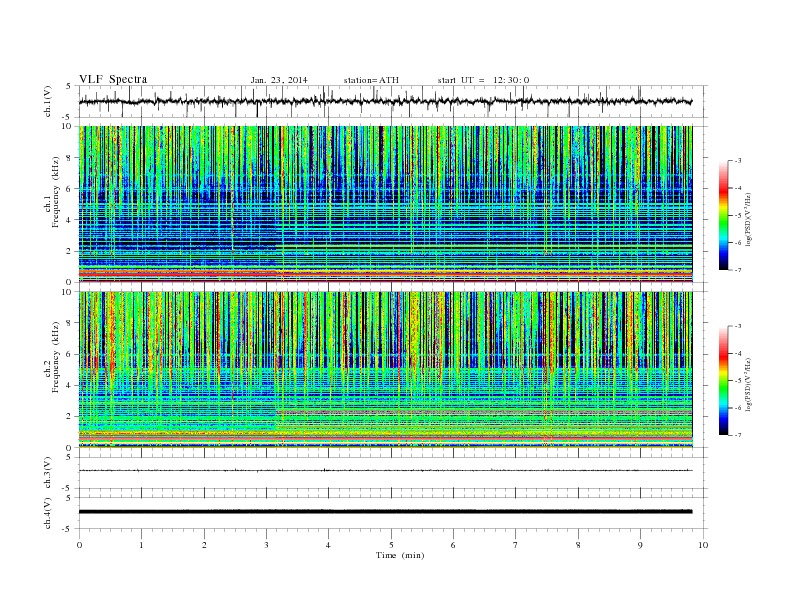This screenshot has height=612, width=792.
Task: Click the 'station=ATH' label
Action: [x=371, y=80]
